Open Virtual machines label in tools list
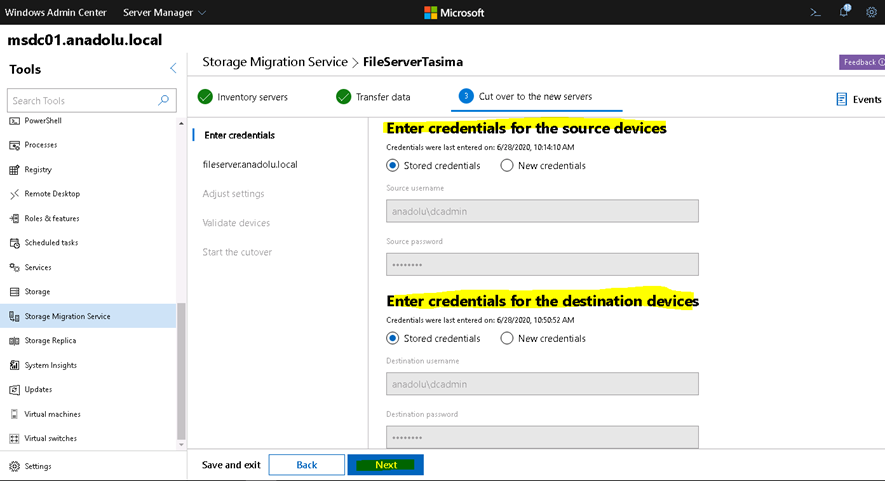Screen dimensions: 885x481 coord(52,414)
